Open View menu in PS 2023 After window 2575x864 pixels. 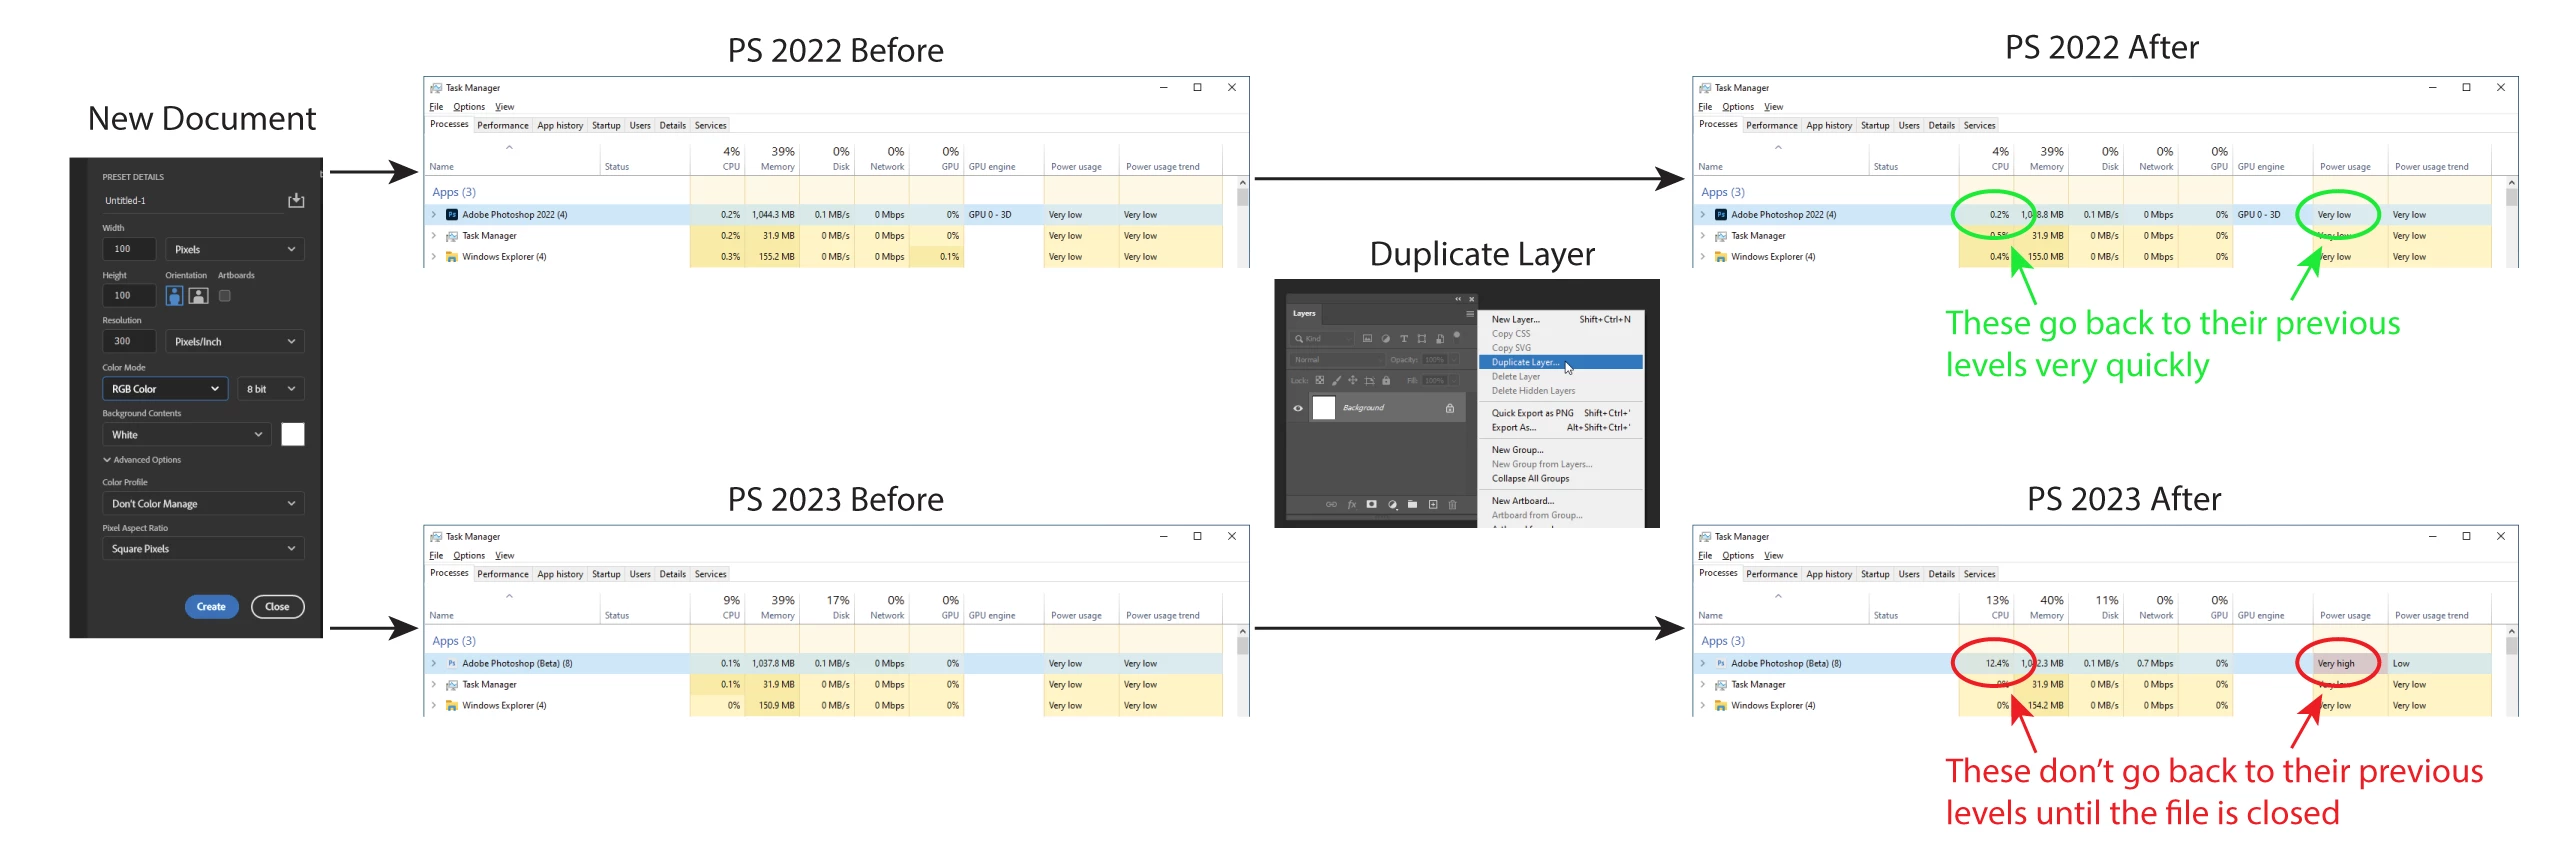(x=1773, y=556)
